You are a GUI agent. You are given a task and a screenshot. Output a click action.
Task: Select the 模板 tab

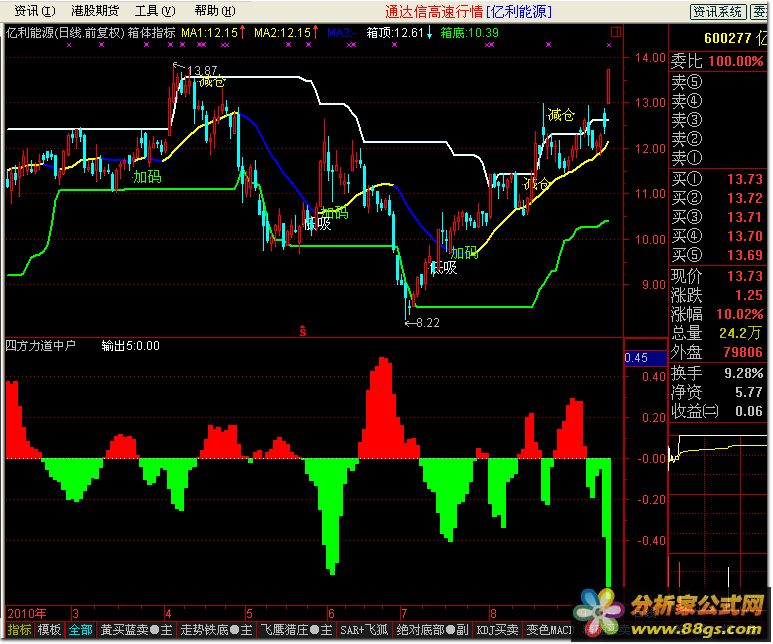(x=49, y=630)
